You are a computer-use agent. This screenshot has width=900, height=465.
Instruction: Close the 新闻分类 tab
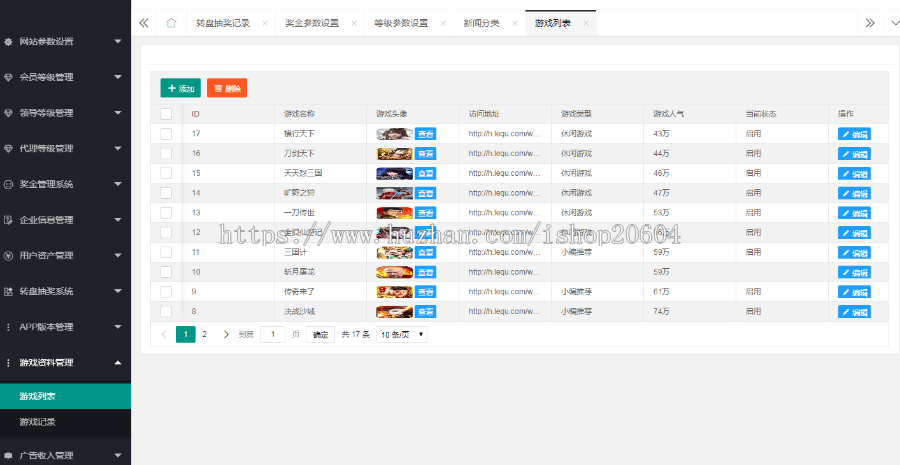(x=515, y=24)
